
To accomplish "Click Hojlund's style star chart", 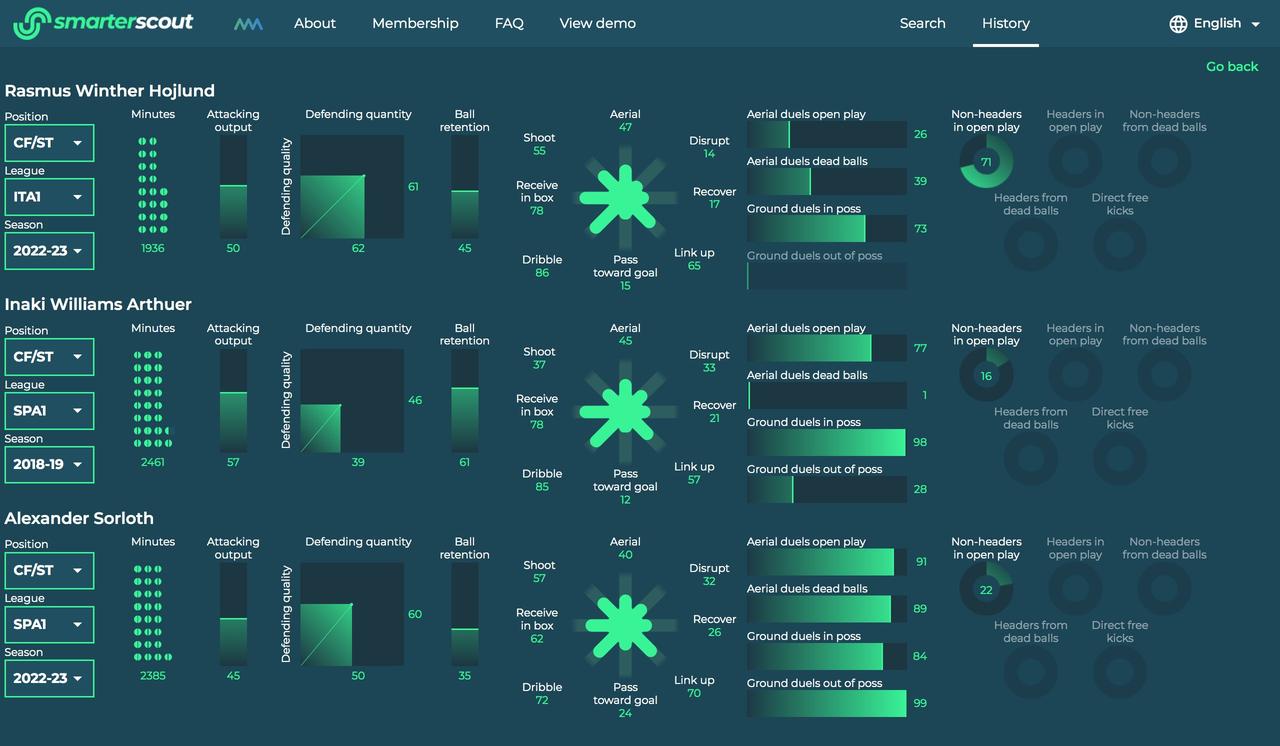I will (625, 197).
